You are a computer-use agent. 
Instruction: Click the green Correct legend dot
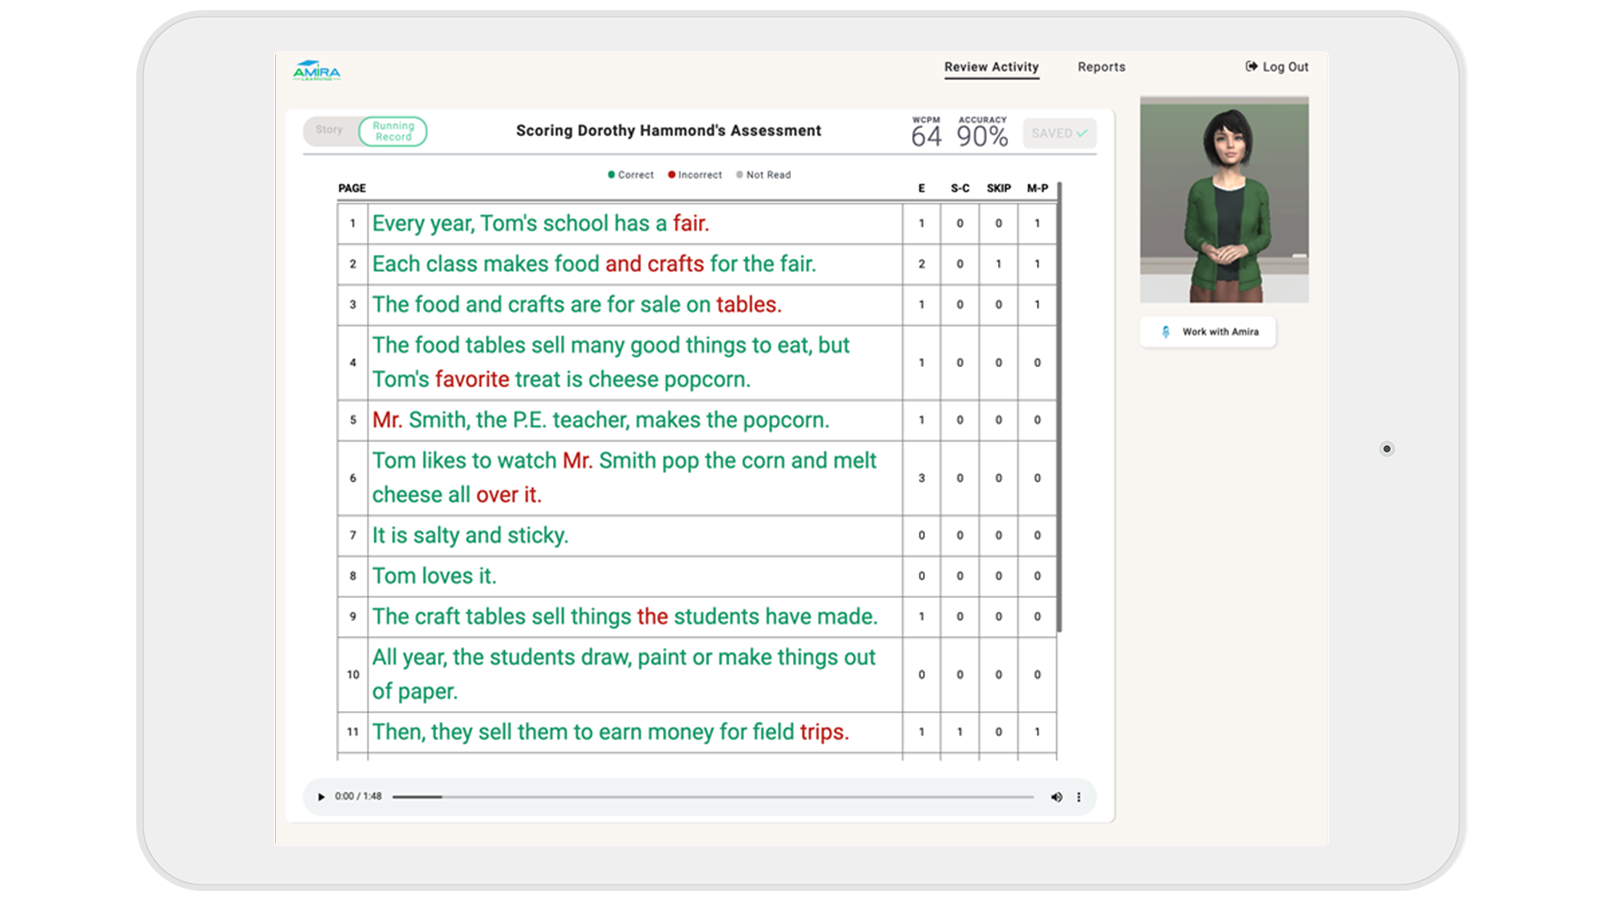pos(612,174)
